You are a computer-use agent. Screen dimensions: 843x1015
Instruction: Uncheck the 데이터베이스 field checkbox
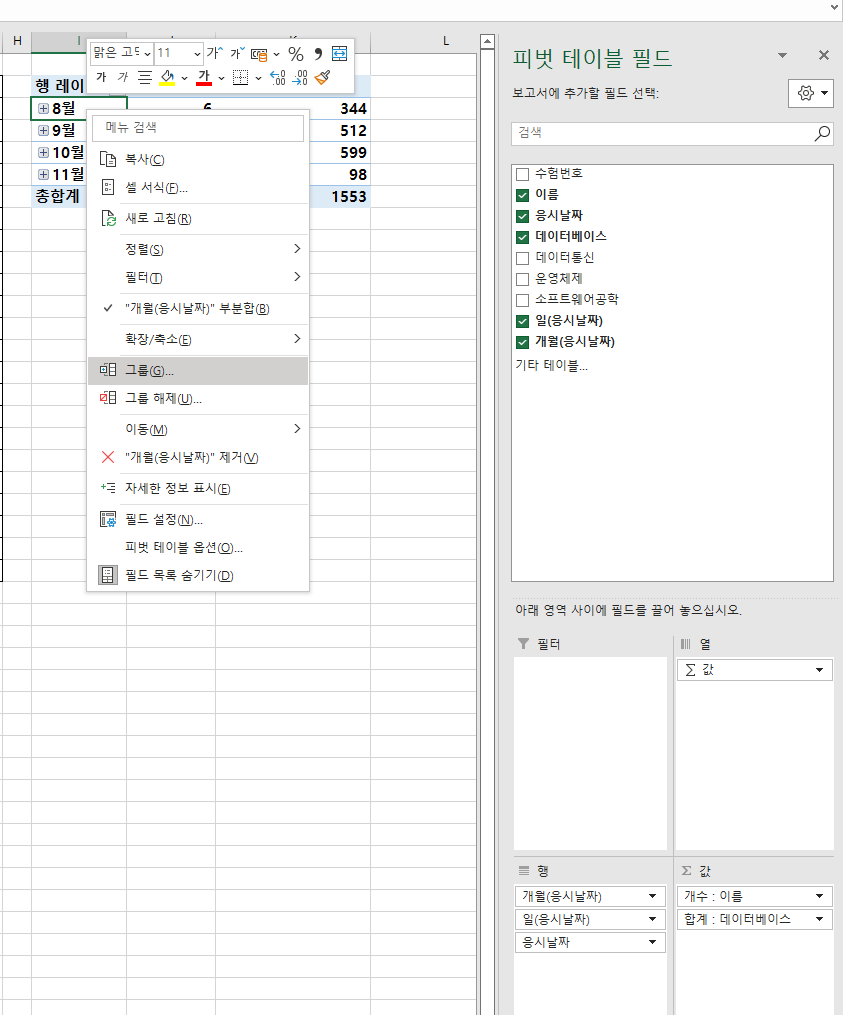(x=522, y=237)
